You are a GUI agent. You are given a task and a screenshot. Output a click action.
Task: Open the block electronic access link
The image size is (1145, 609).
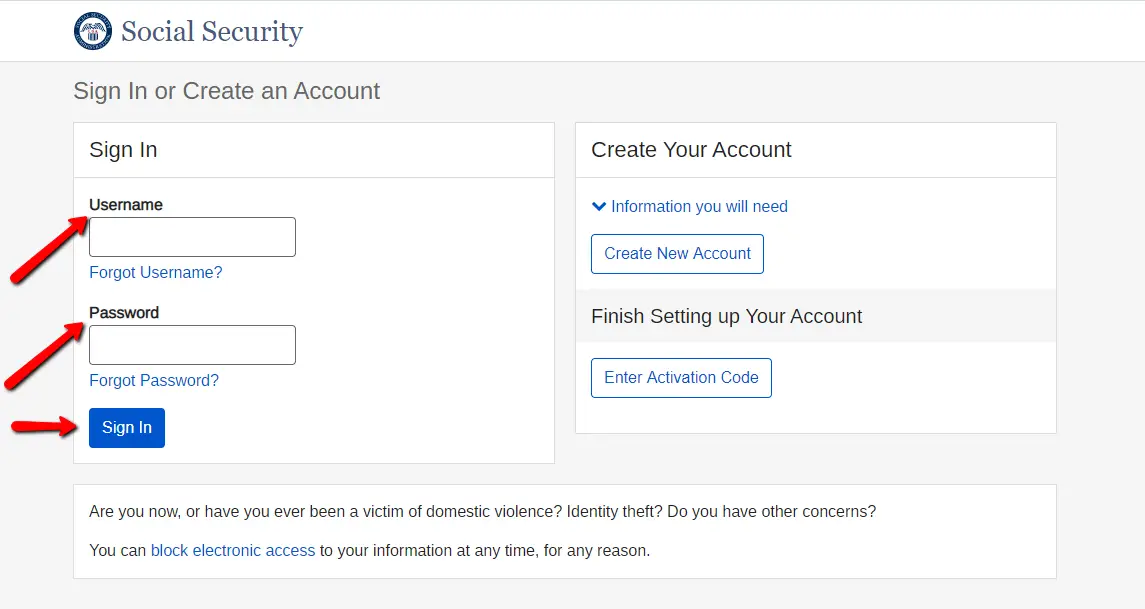233,550
